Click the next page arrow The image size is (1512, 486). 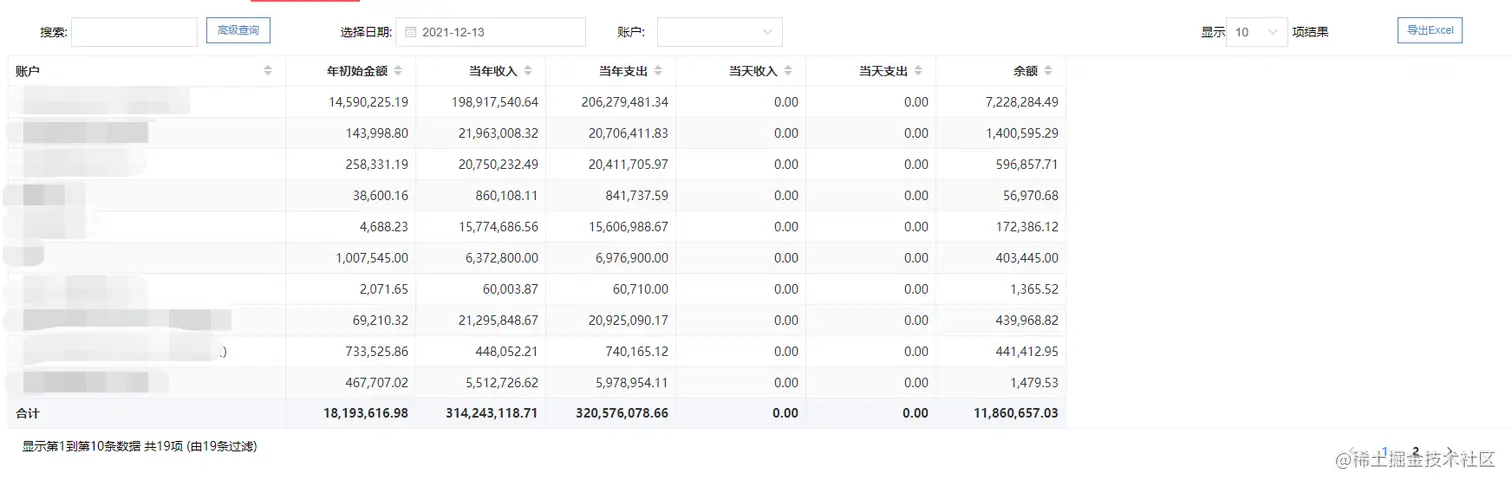tap(1448, 452)
